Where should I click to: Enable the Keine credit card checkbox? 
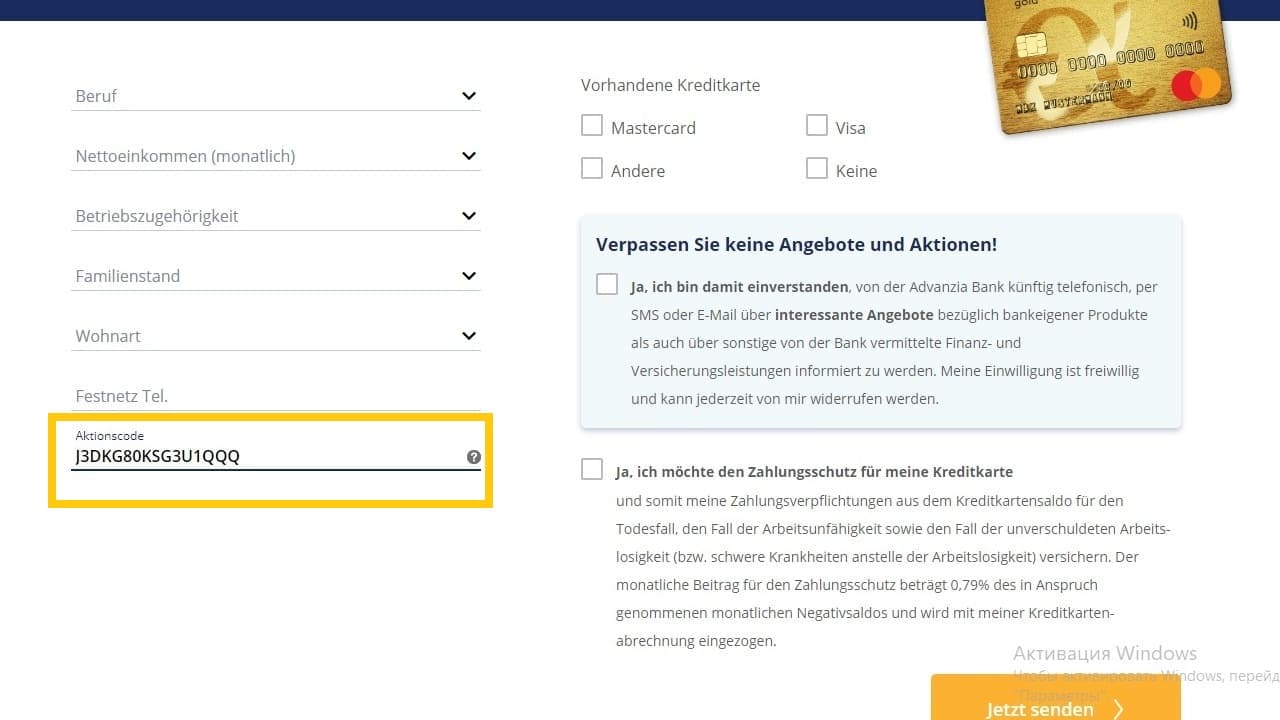(x=817, y=169)
